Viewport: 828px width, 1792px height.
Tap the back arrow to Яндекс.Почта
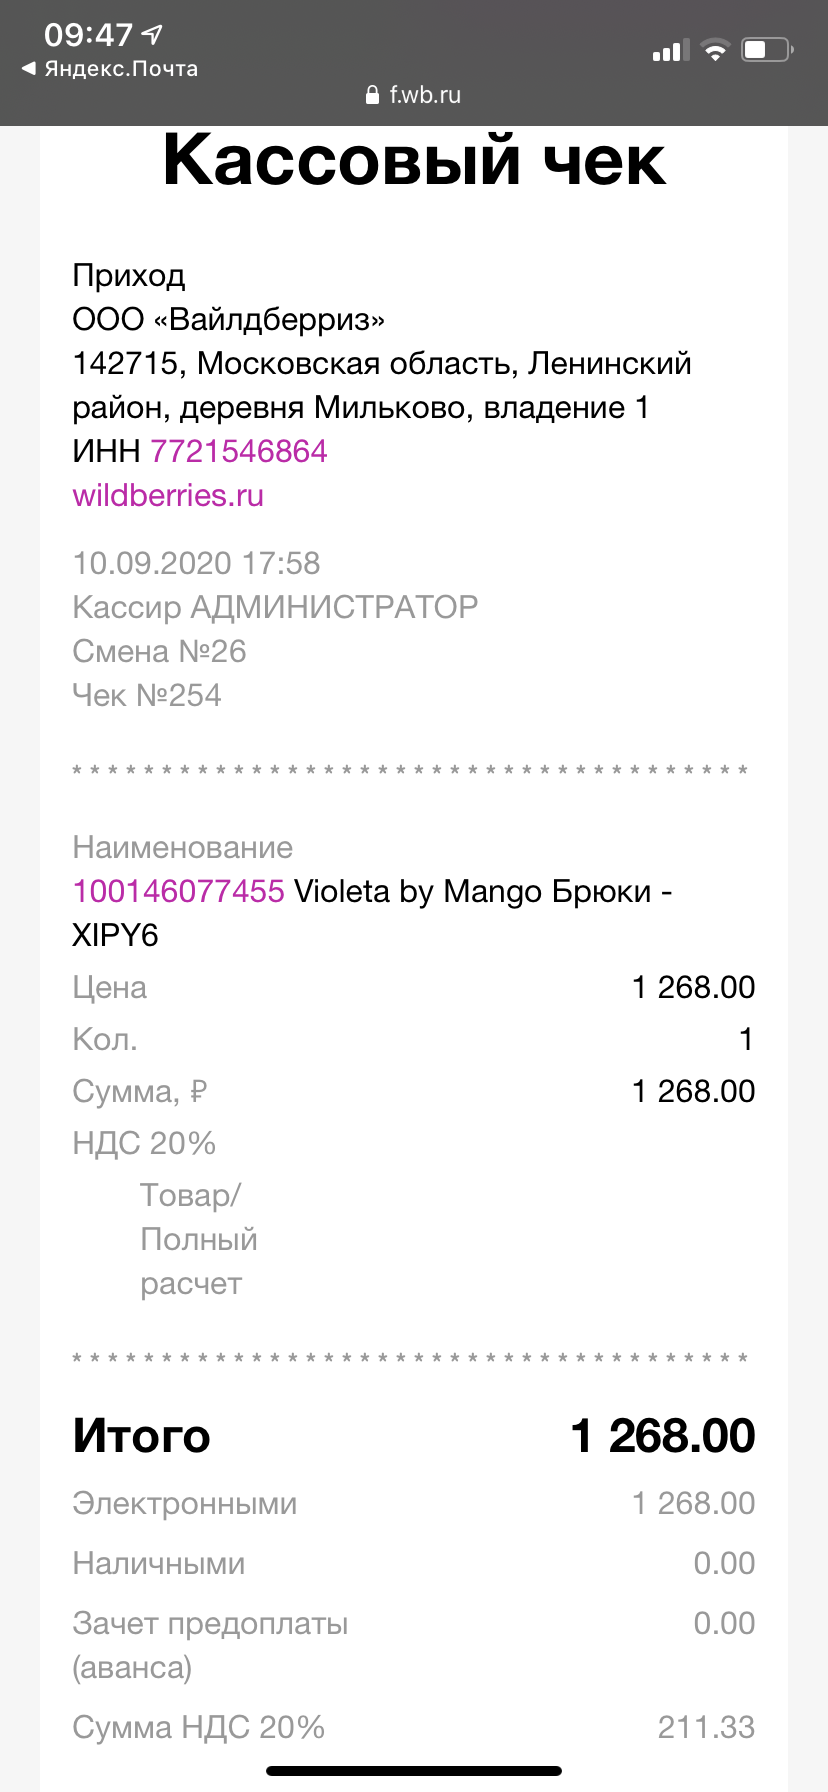click(29, 69)
